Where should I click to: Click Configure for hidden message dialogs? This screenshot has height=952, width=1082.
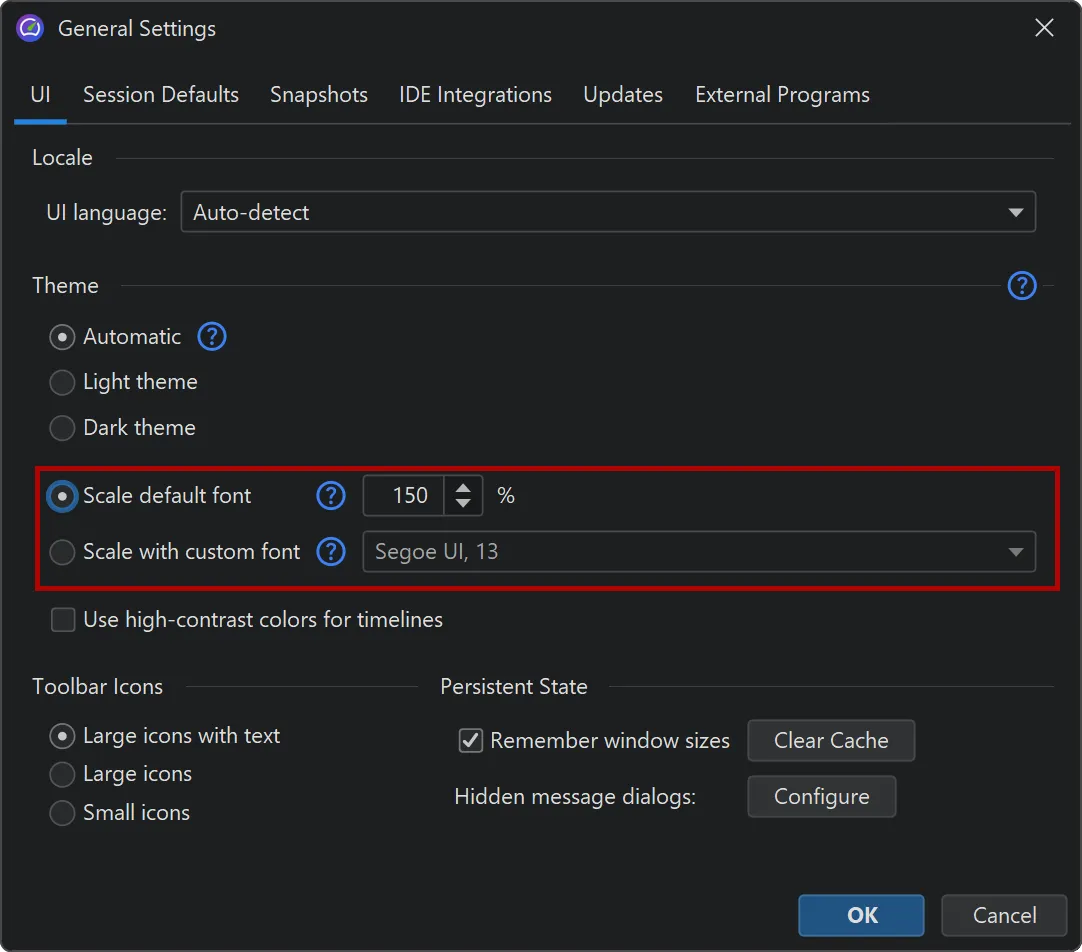coord(821,797)
